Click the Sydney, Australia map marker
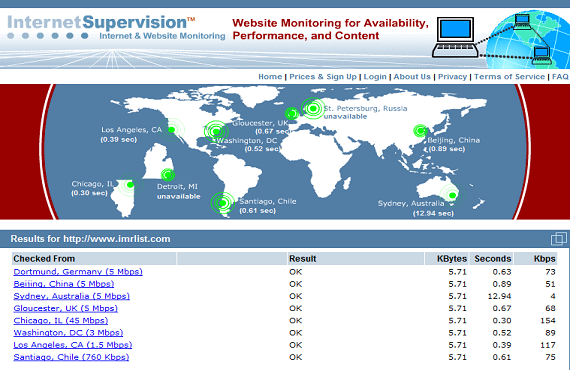This screenshot has height=370, width=570. 452,196
